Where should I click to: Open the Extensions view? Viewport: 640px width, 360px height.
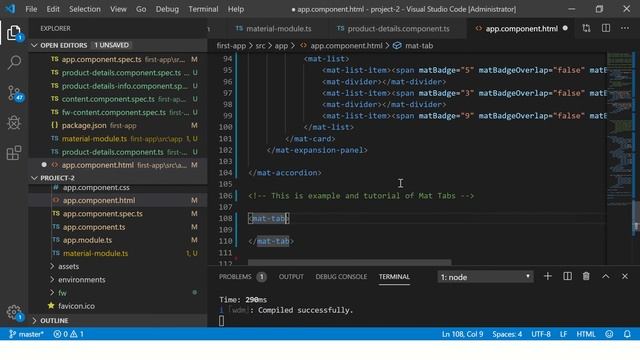[14, 153]
